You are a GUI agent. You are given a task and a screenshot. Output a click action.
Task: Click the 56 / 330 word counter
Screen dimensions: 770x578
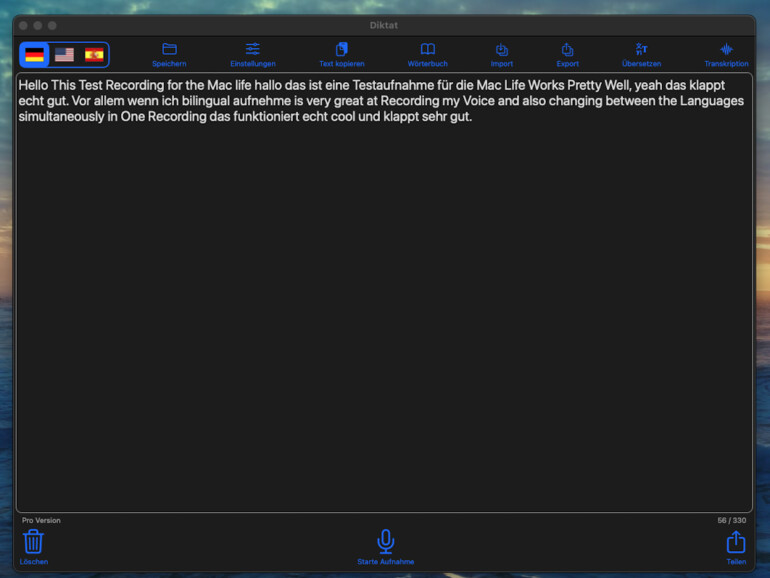coord(731,521)
